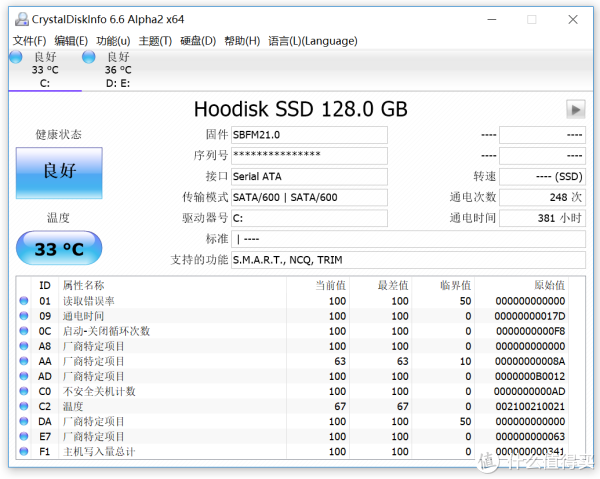Open the 功能(u) menu
The image size is (600, 479).
pyautogui.click(x=113, y=41)
